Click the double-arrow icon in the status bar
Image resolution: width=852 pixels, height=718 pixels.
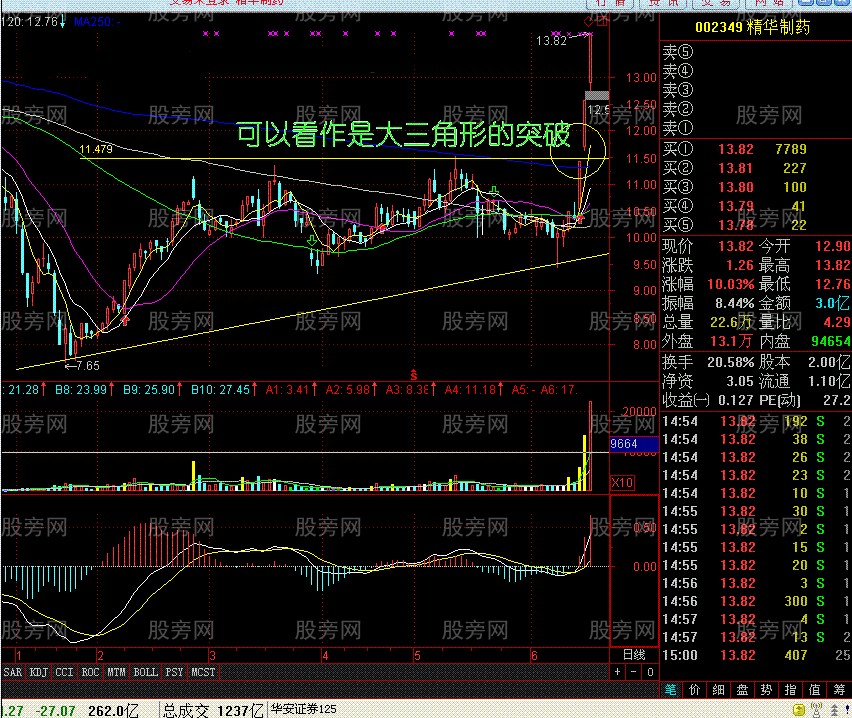[834, 710]
